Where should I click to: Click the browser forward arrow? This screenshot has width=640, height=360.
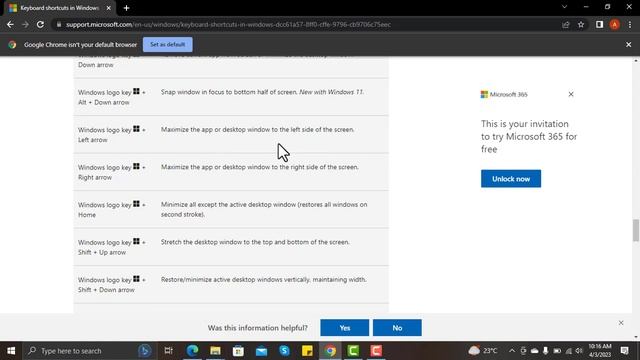click(25, 24)
